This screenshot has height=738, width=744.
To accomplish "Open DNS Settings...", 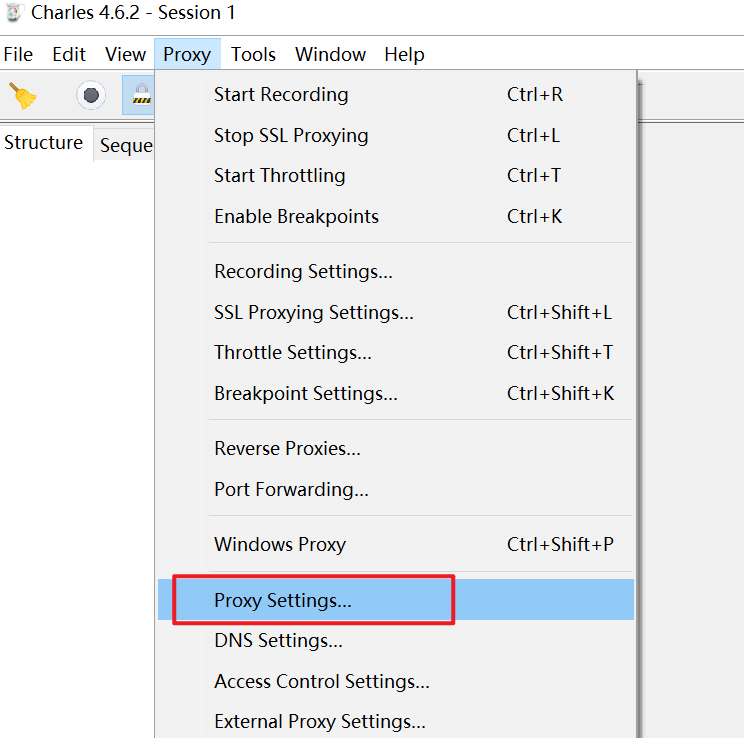I will (x=396, y=641).
